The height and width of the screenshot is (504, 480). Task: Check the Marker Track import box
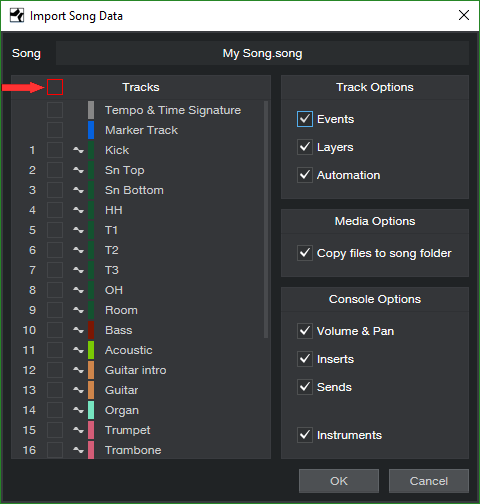(55, 130)
